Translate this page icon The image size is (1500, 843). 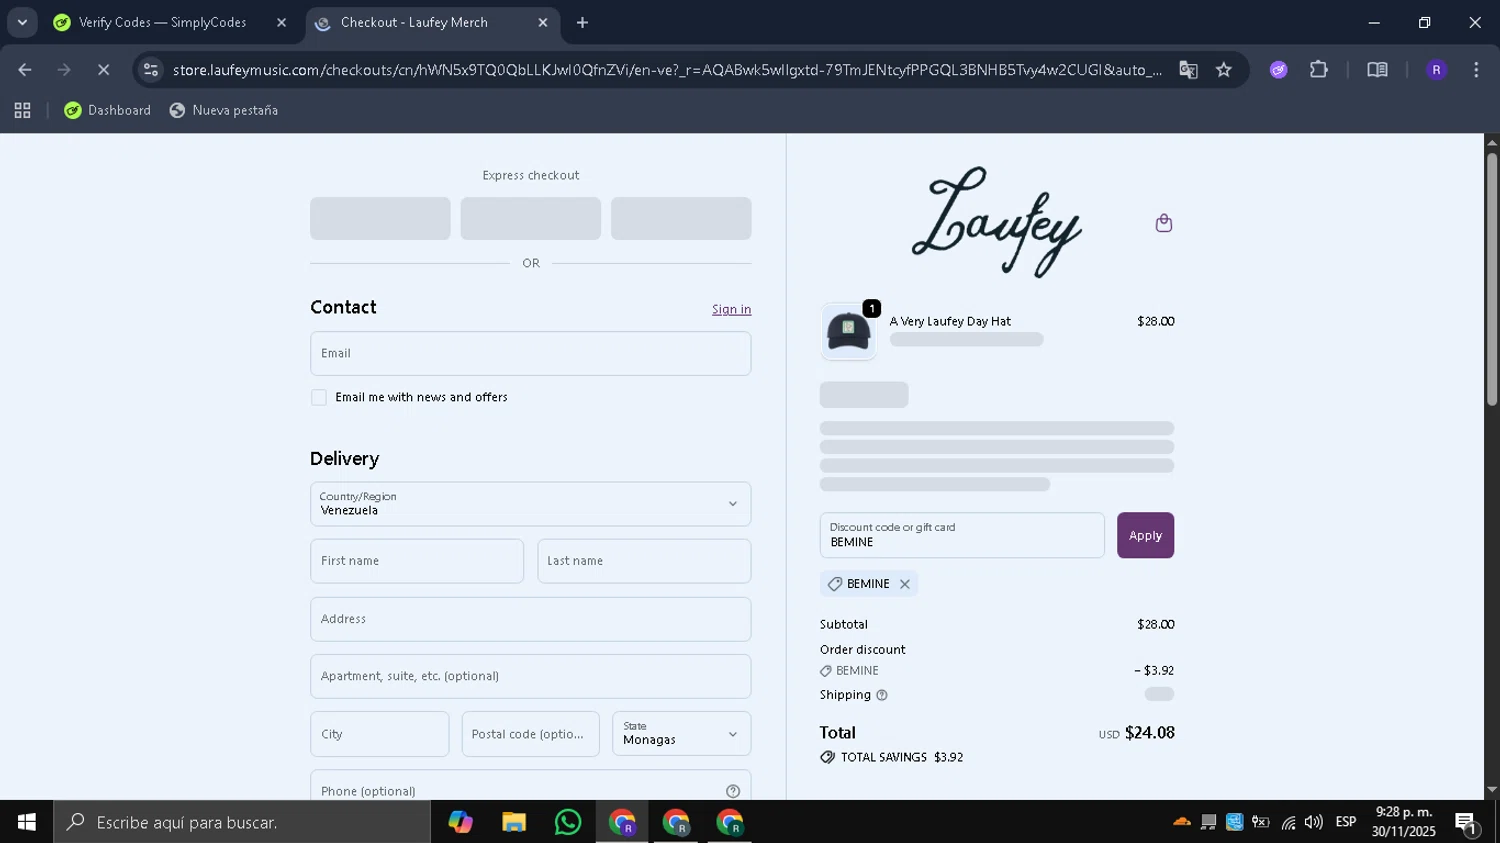[x=1188, y=70]
